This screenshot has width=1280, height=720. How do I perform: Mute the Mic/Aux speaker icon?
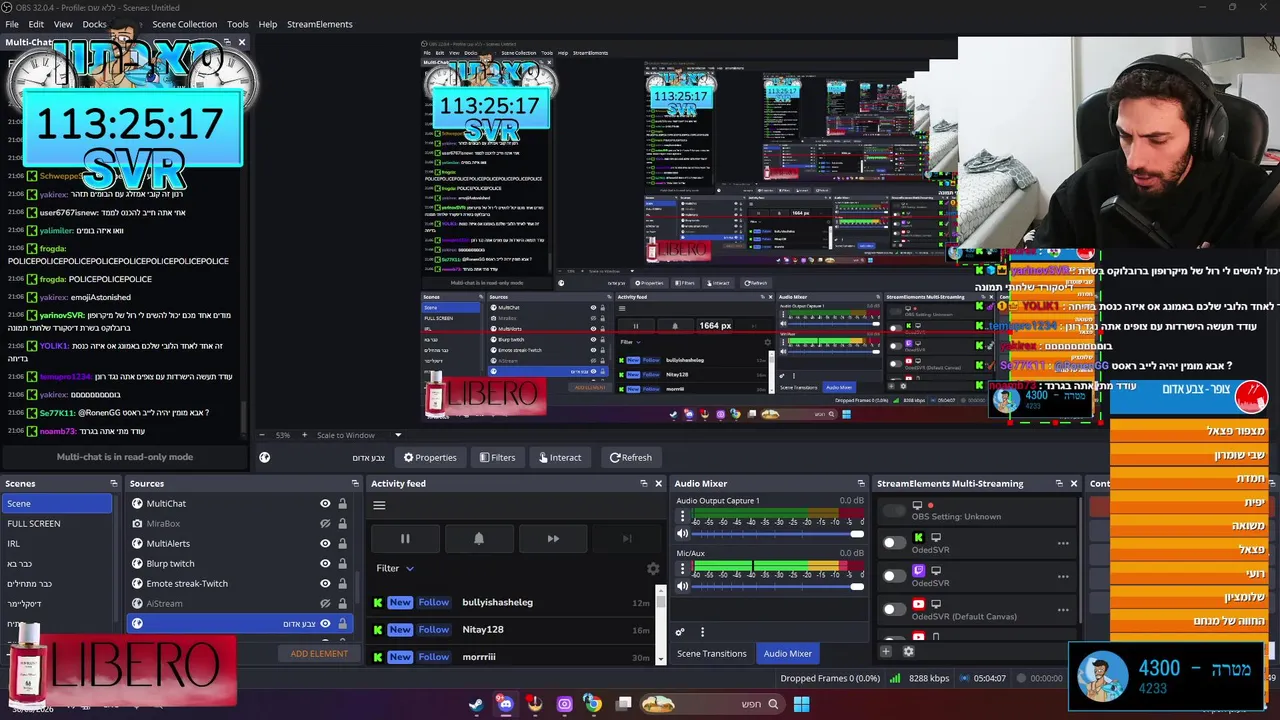(x=683, y=586)
